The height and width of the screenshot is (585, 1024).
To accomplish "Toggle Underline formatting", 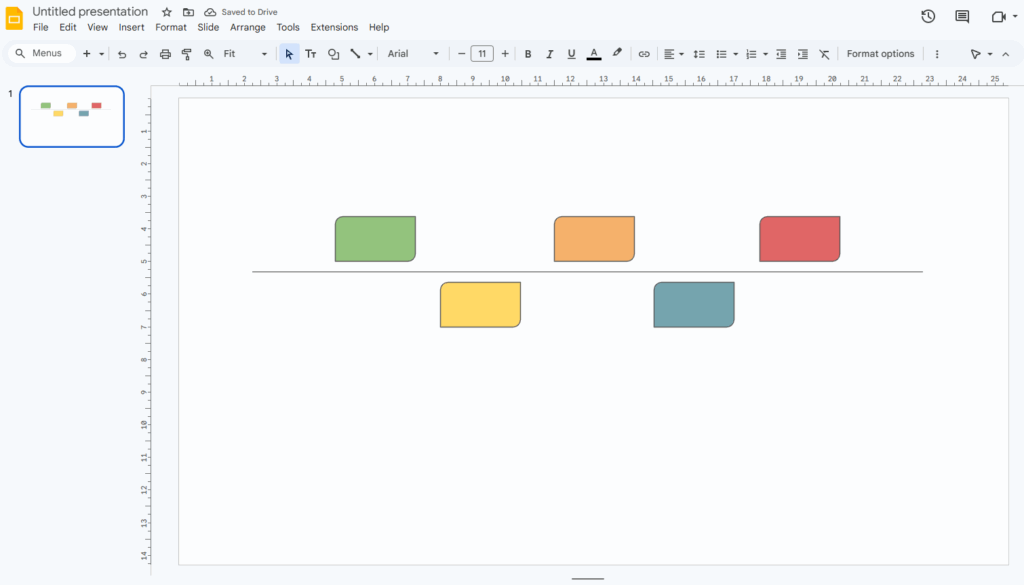I will coord(571,54).
